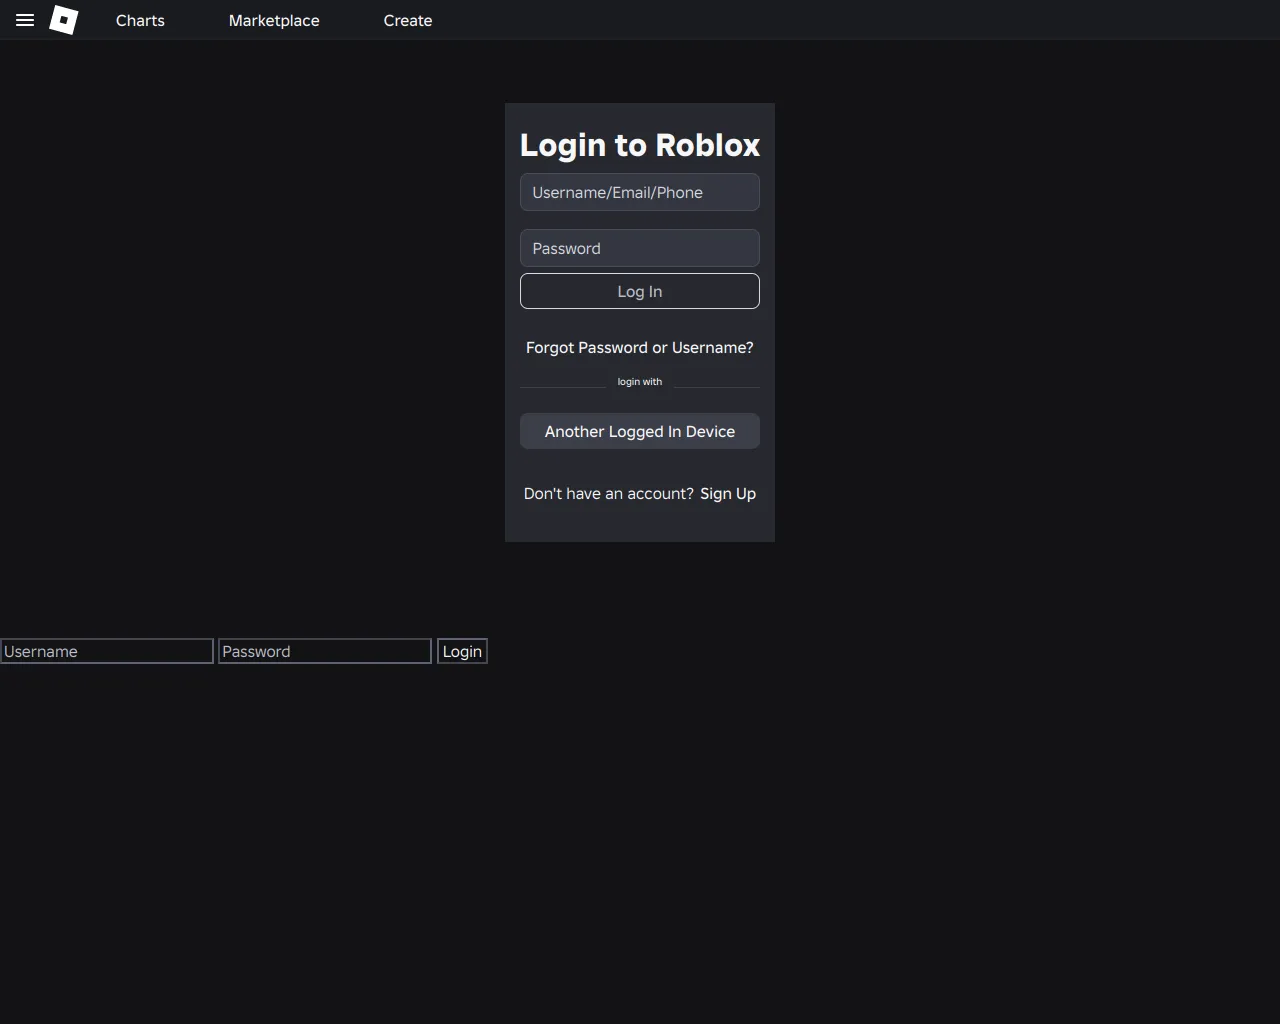
Task: Open the Charts page
Action: (140, 20)
